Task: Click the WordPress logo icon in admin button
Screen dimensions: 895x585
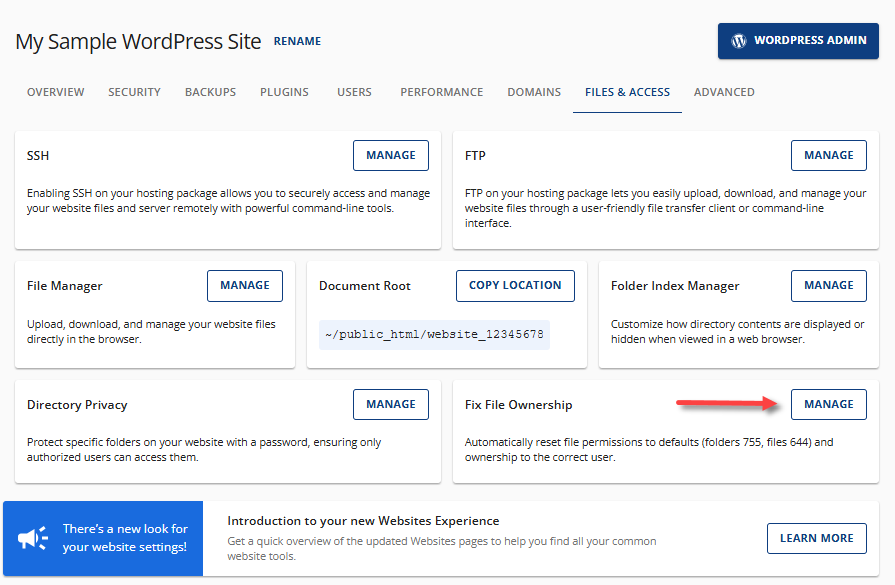Action: (x=739, y=41)
